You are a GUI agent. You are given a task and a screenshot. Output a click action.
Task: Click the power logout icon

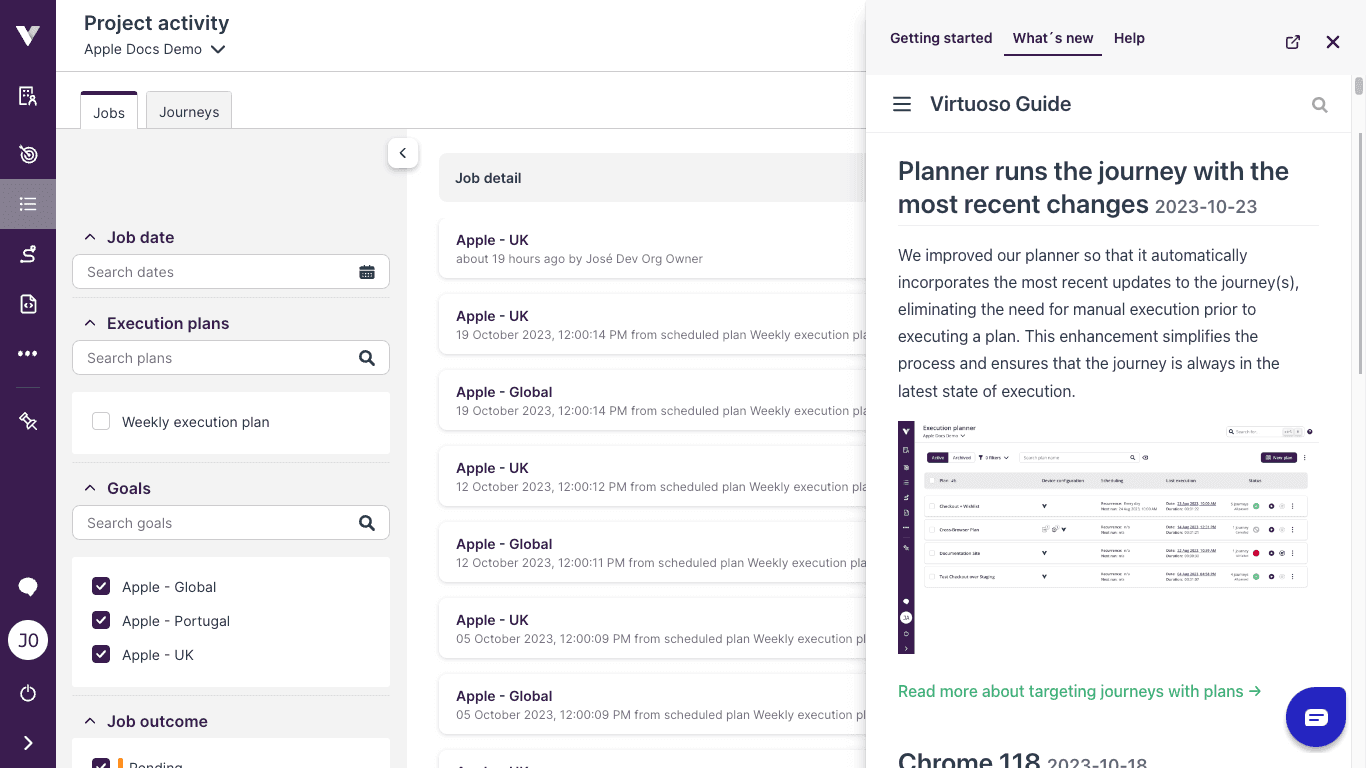[x=28, y=693]
